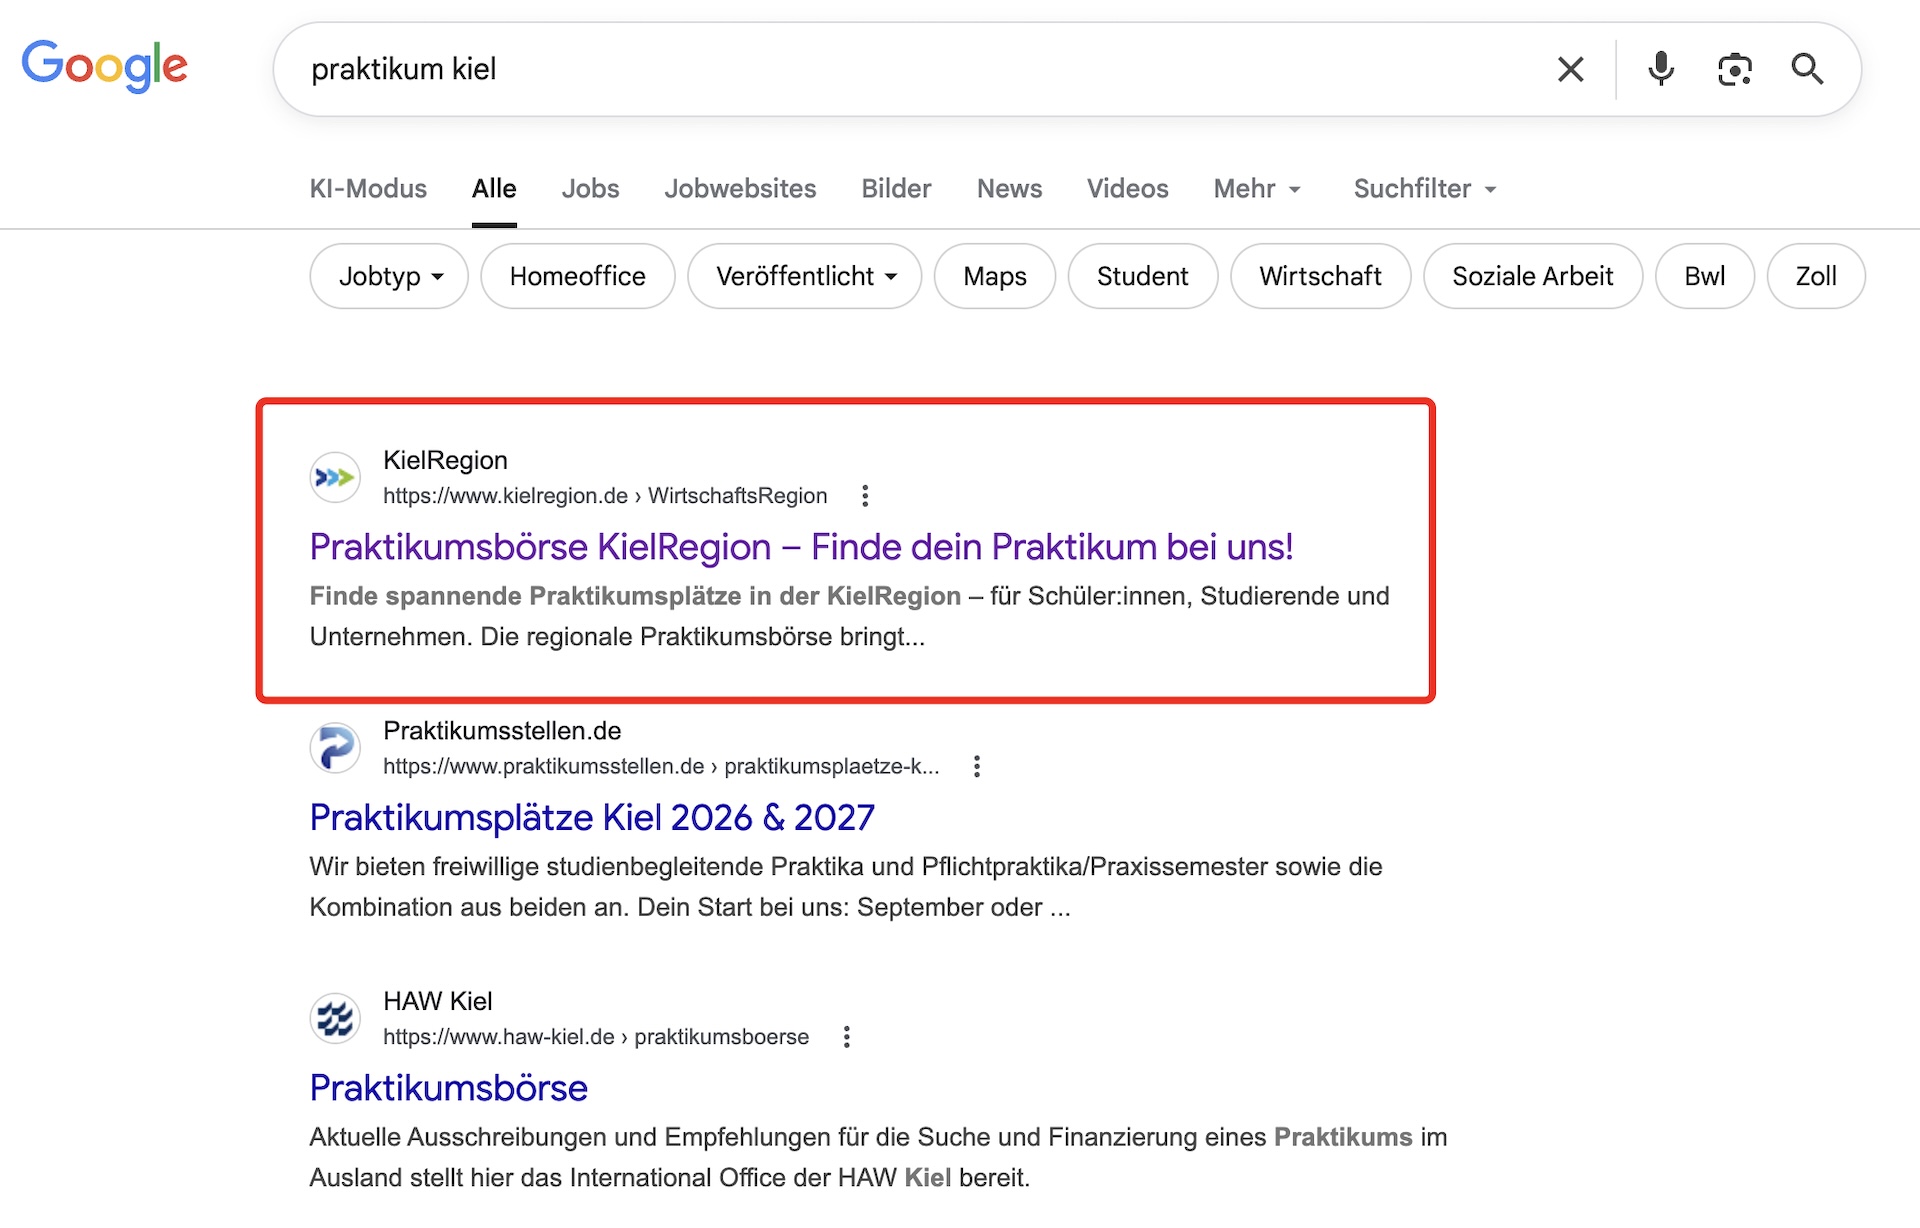This screenshot has width=1920, height=1228.
Task: Toggle the Homeoffice filter chip
Action: [x=577, y=276]
